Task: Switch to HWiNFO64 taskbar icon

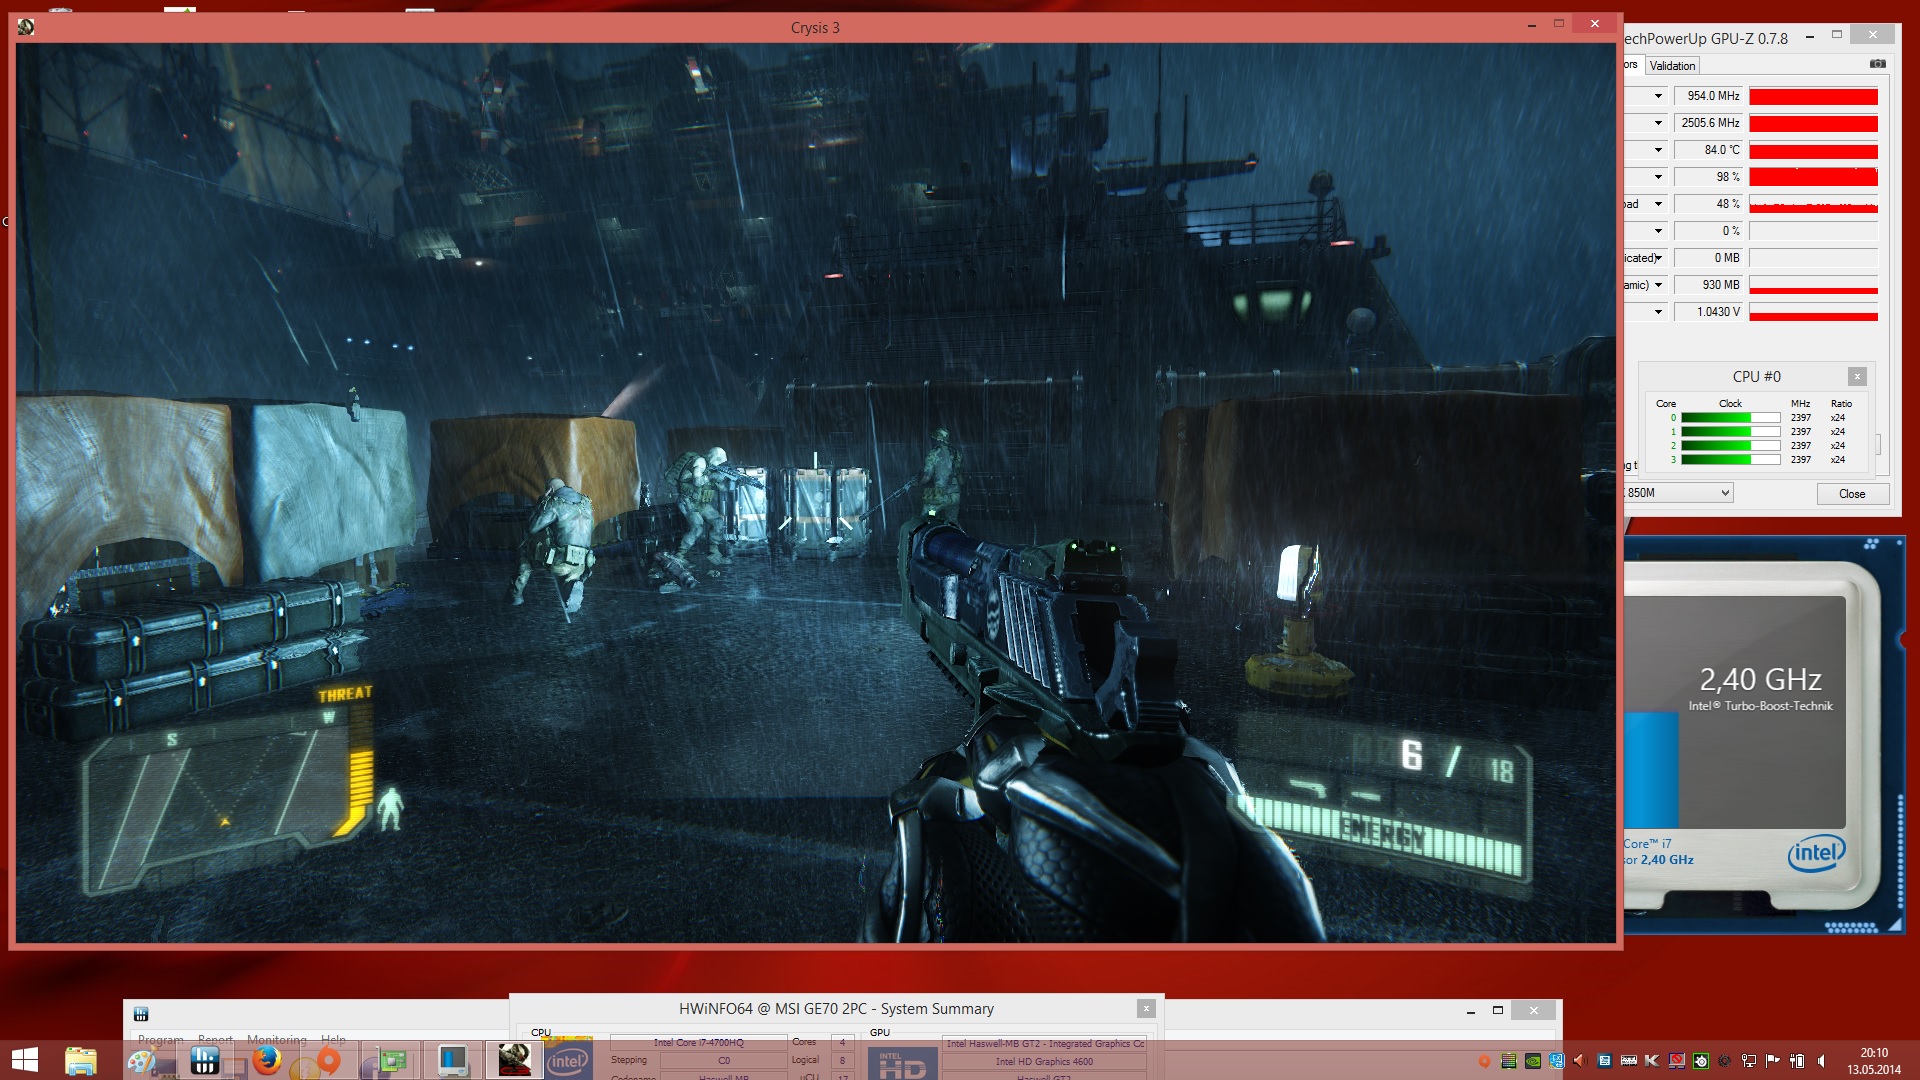Action: point(205,1060)
